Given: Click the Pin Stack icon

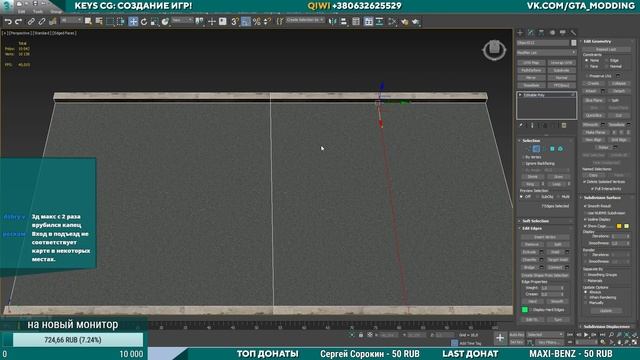Looking at the screenshot, I should point(522,126).
